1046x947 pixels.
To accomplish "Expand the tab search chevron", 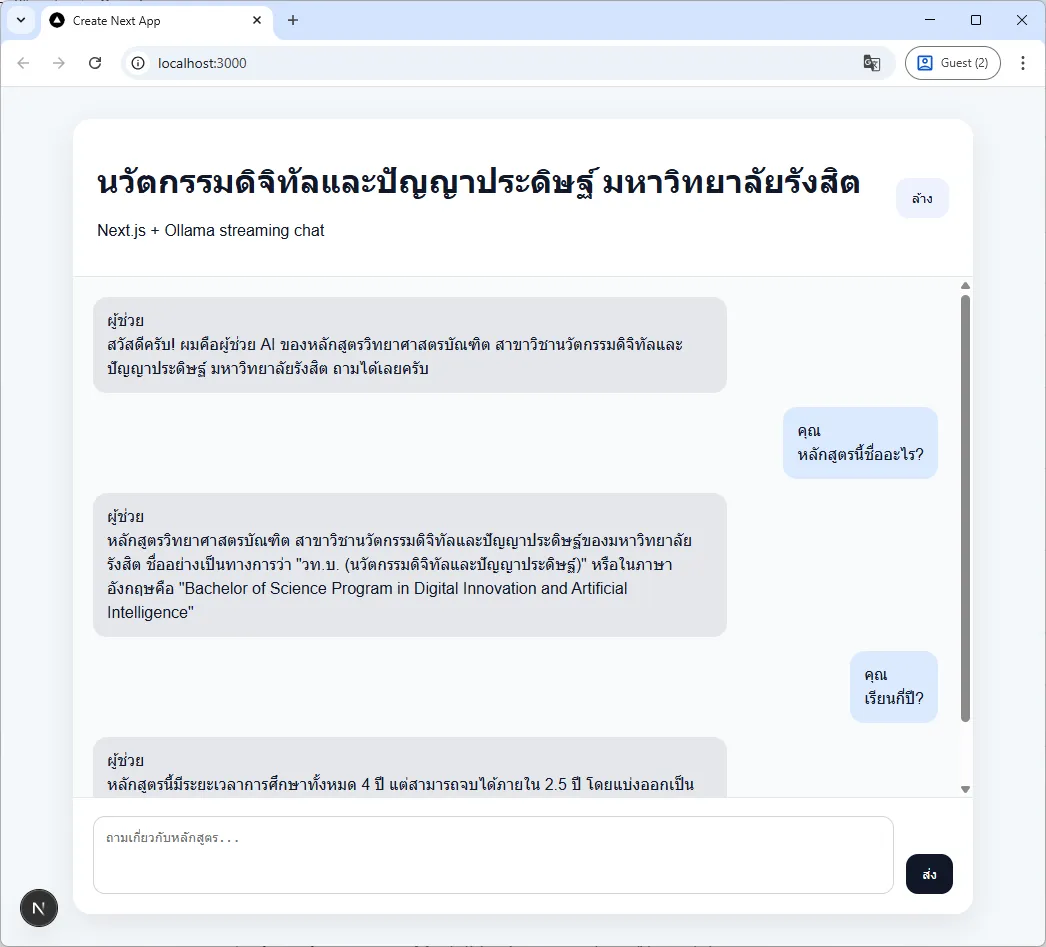I will 21,20.
